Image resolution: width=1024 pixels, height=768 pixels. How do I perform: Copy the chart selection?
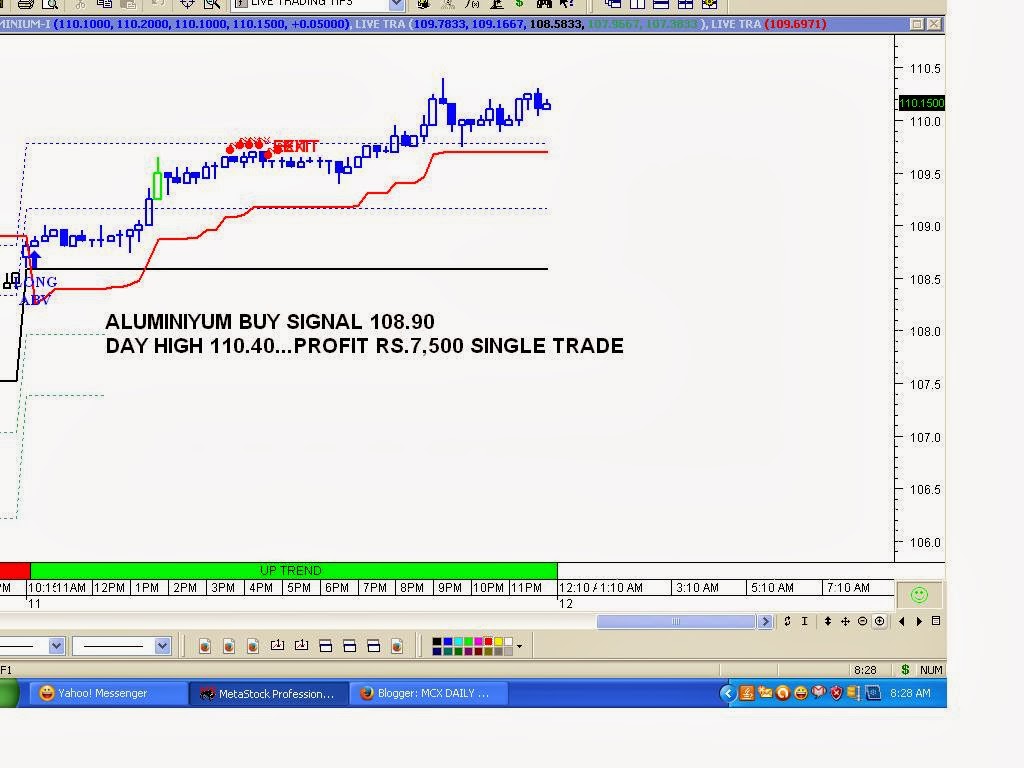click(x=104, y=5)
